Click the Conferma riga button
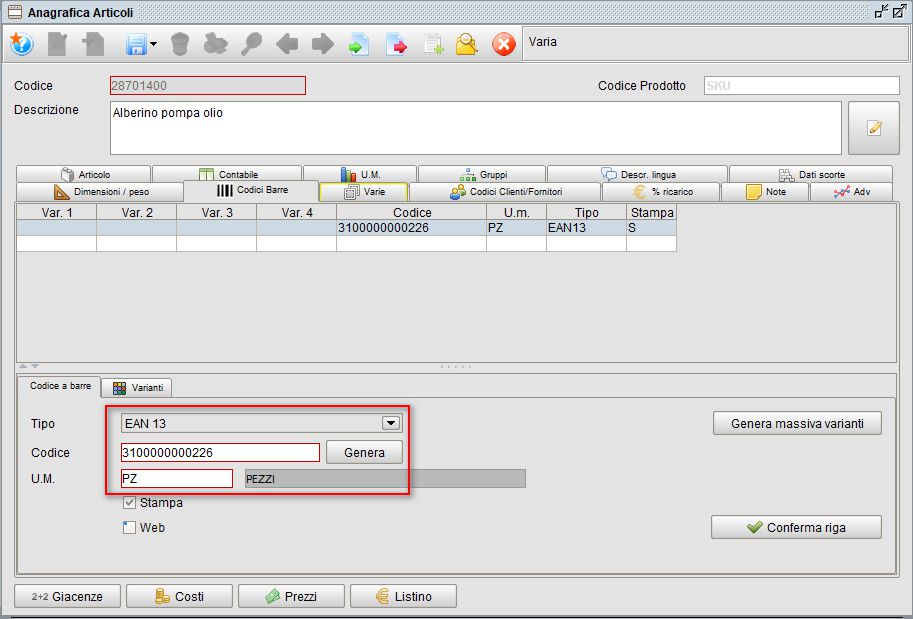This screenshot has height=619, width=913. [x=796, y=527]
